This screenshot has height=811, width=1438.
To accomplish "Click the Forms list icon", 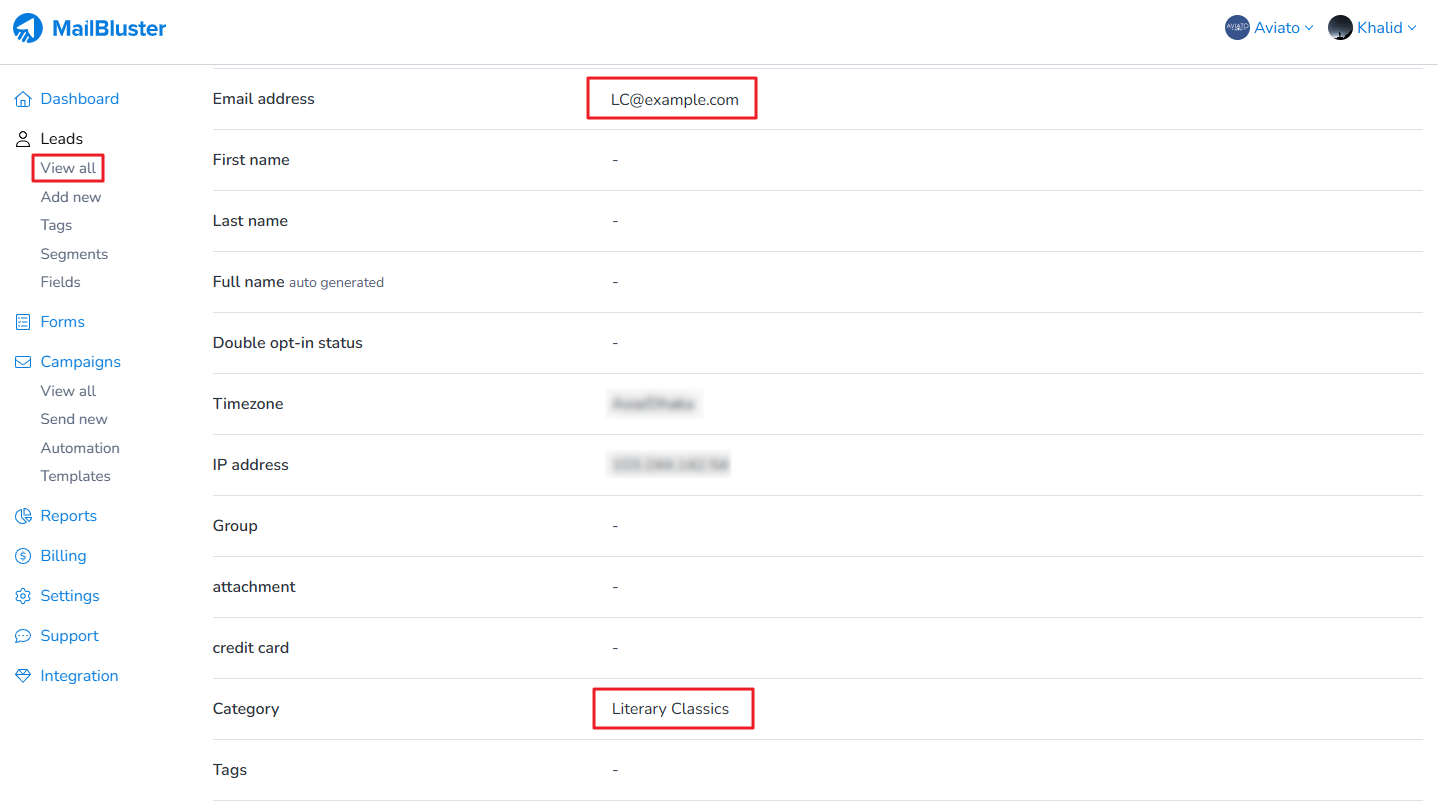I will (23, 322).
